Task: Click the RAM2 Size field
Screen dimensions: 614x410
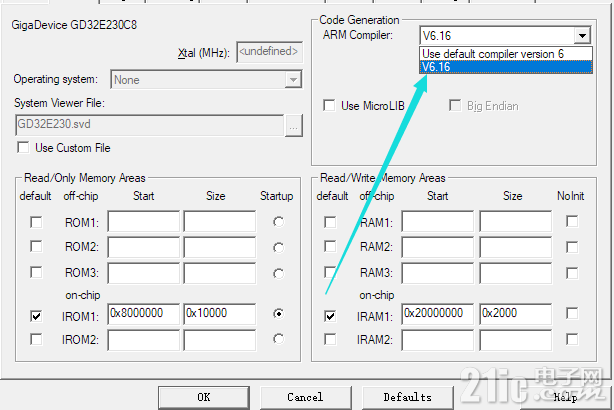Action: (x=516, y=247)
